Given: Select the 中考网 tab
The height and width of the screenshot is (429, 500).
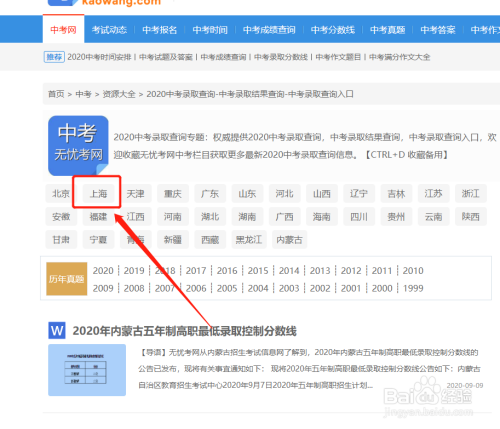Looking at the screenshot, I should (x=63, y=30).
